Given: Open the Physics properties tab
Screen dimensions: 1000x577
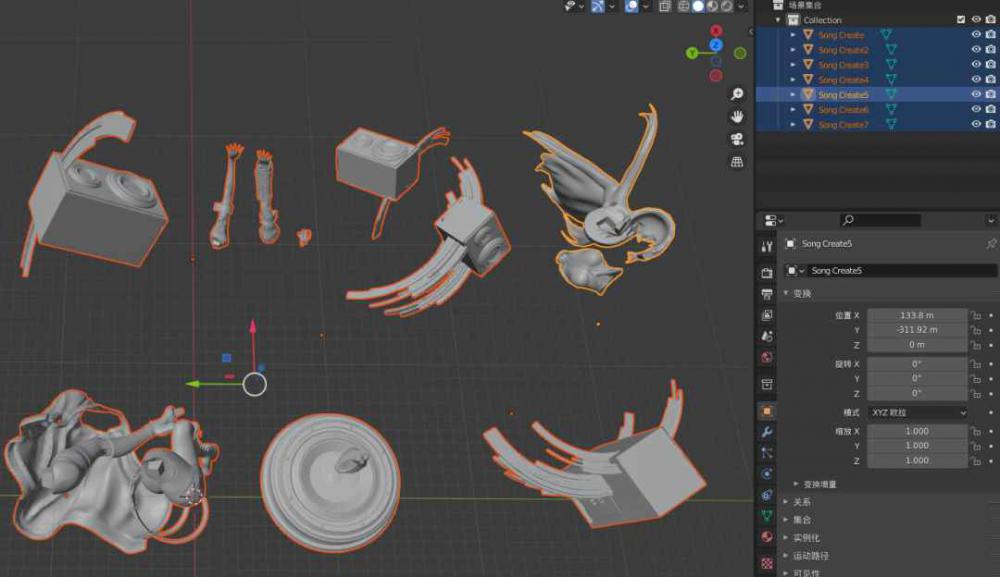Looking at the screenshot, I should (767, 474).
